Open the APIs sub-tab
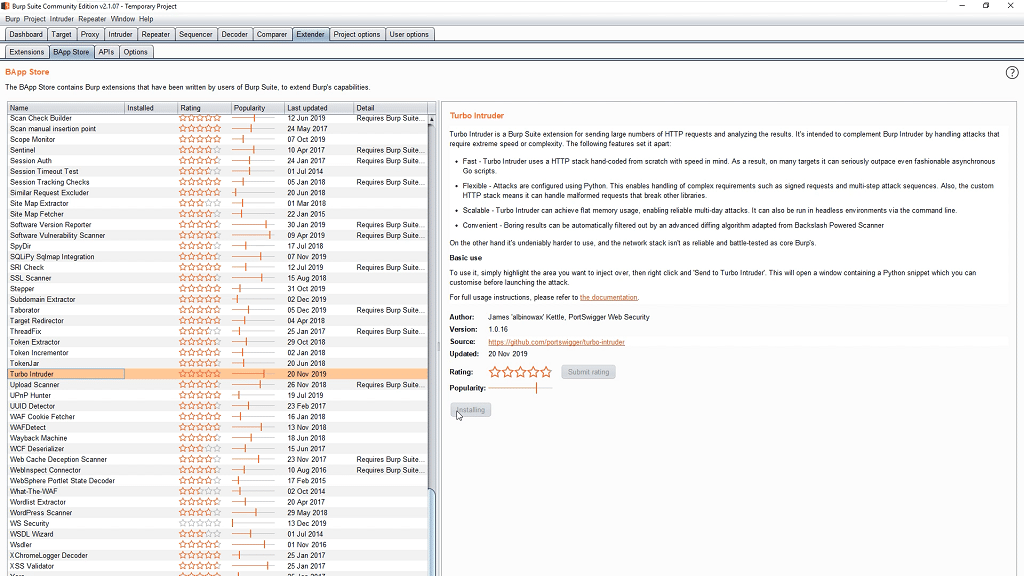1024x576 pixels. (x=106, y=52)
